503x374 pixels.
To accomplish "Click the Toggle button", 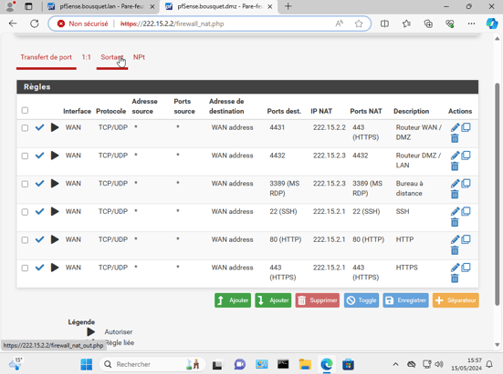I will pyautogui.click(x=361, y=300).
